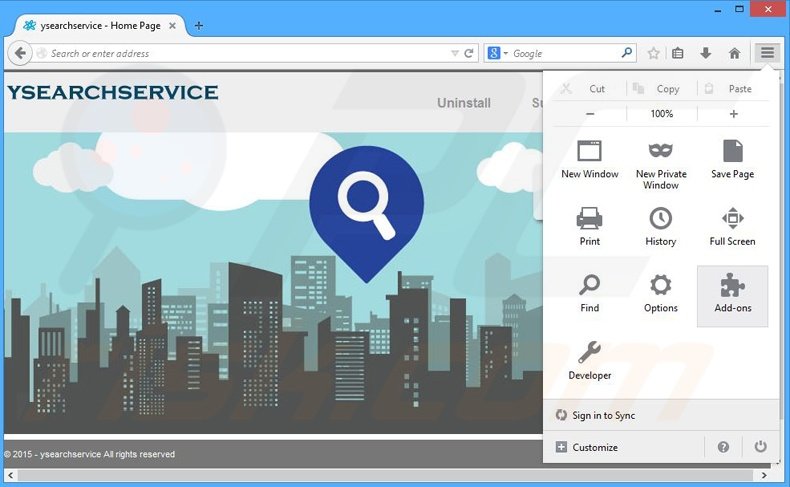Zoom in with the plus button
The image size is (790, 487).
[x=734, y=114]
